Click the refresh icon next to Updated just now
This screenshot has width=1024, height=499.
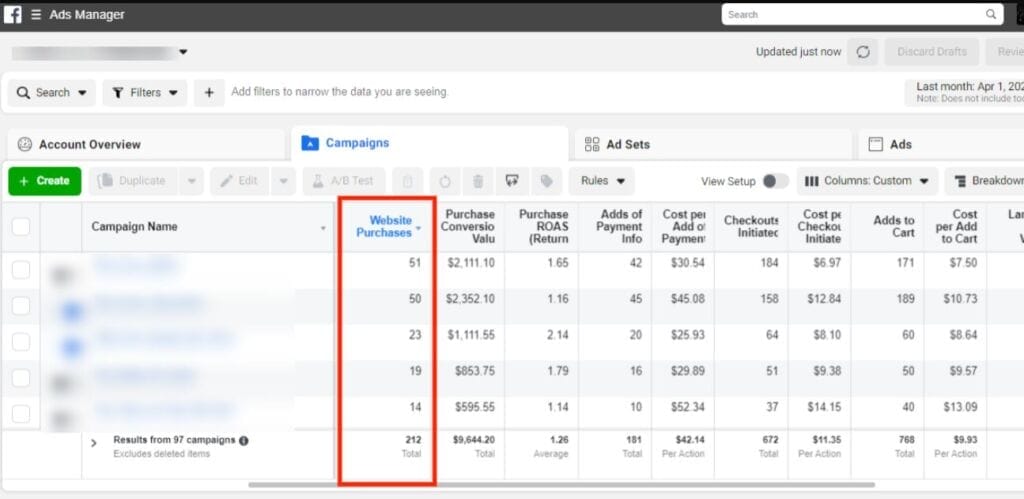coord(863,52)
